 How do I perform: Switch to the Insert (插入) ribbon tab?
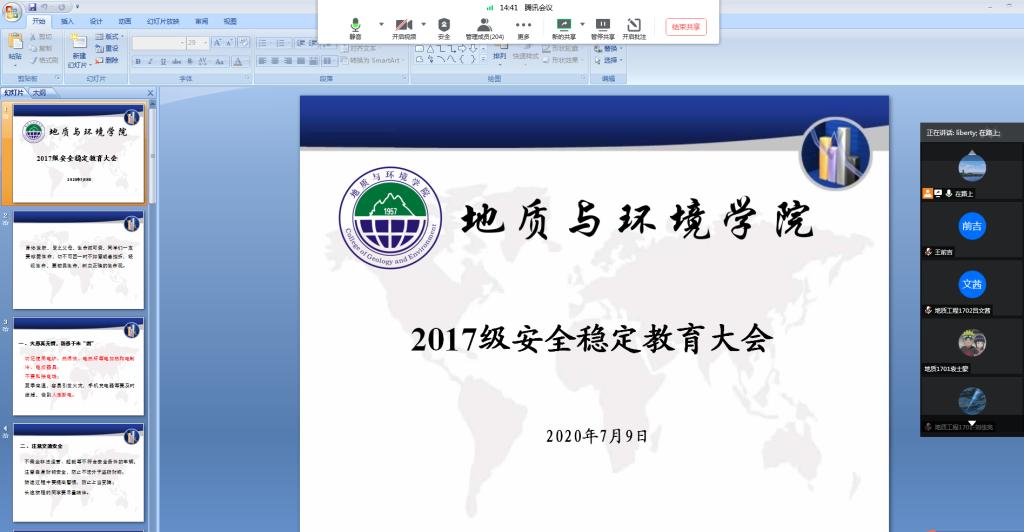(67, 20)
